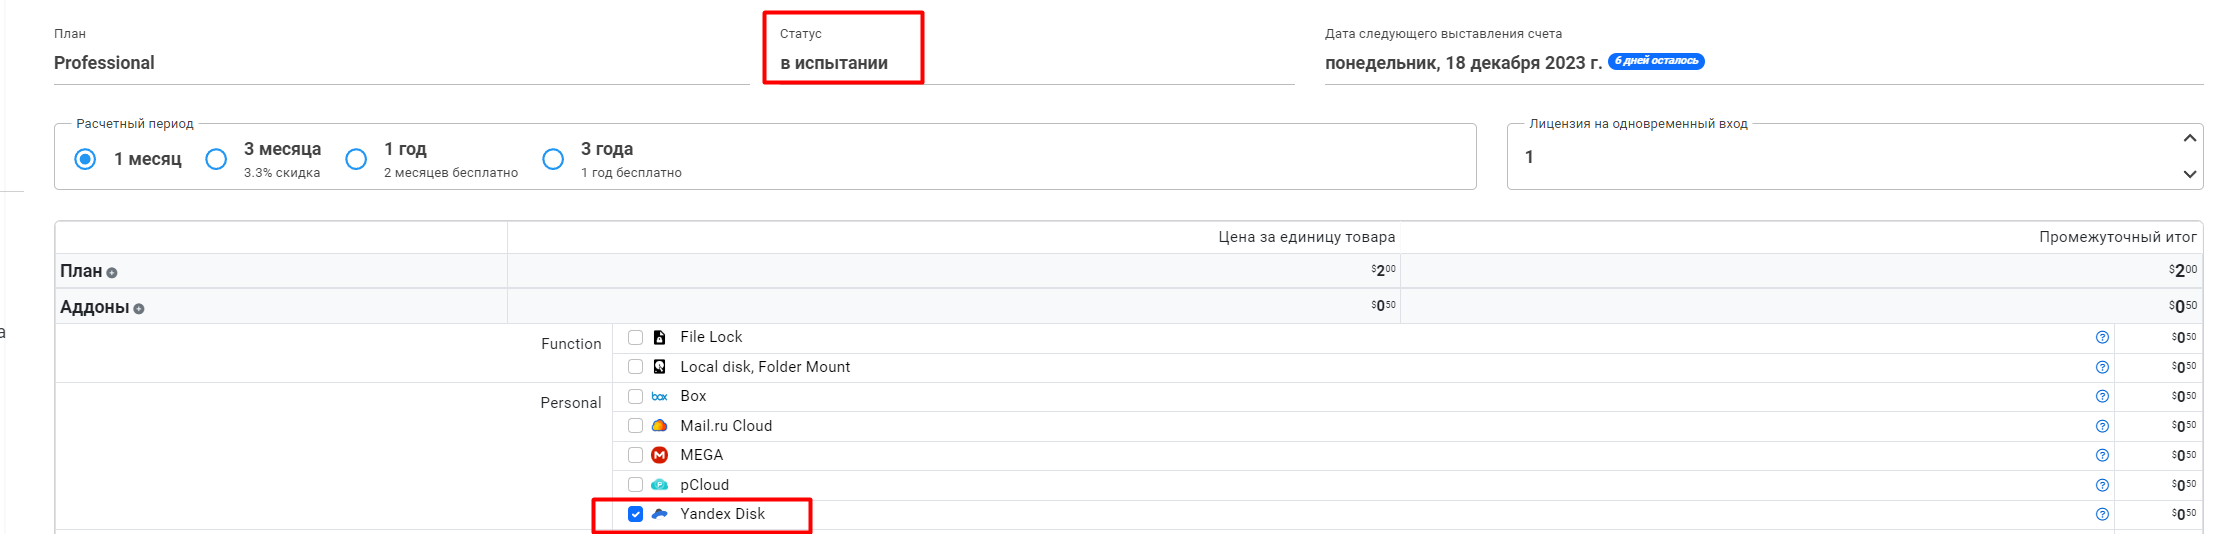Click the 6 дней осталось badge
Viewport: 2236px width, 534px height.
[x=1656, y=61]
